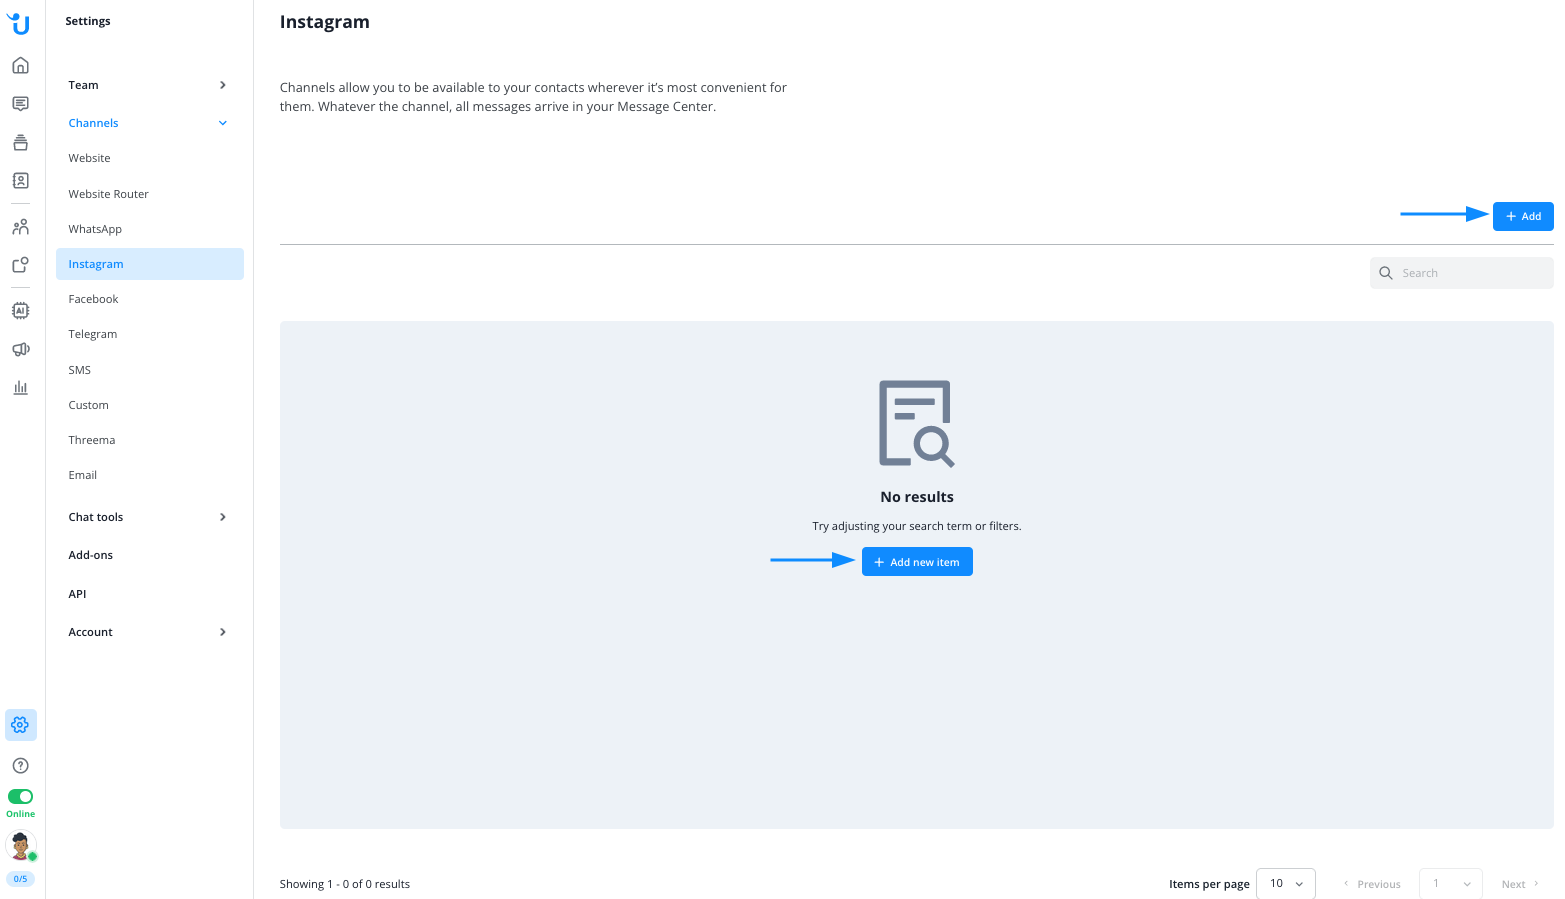Click the operator avatar picture
This screenshot has width=1565, height=899.
pos(20,846)
